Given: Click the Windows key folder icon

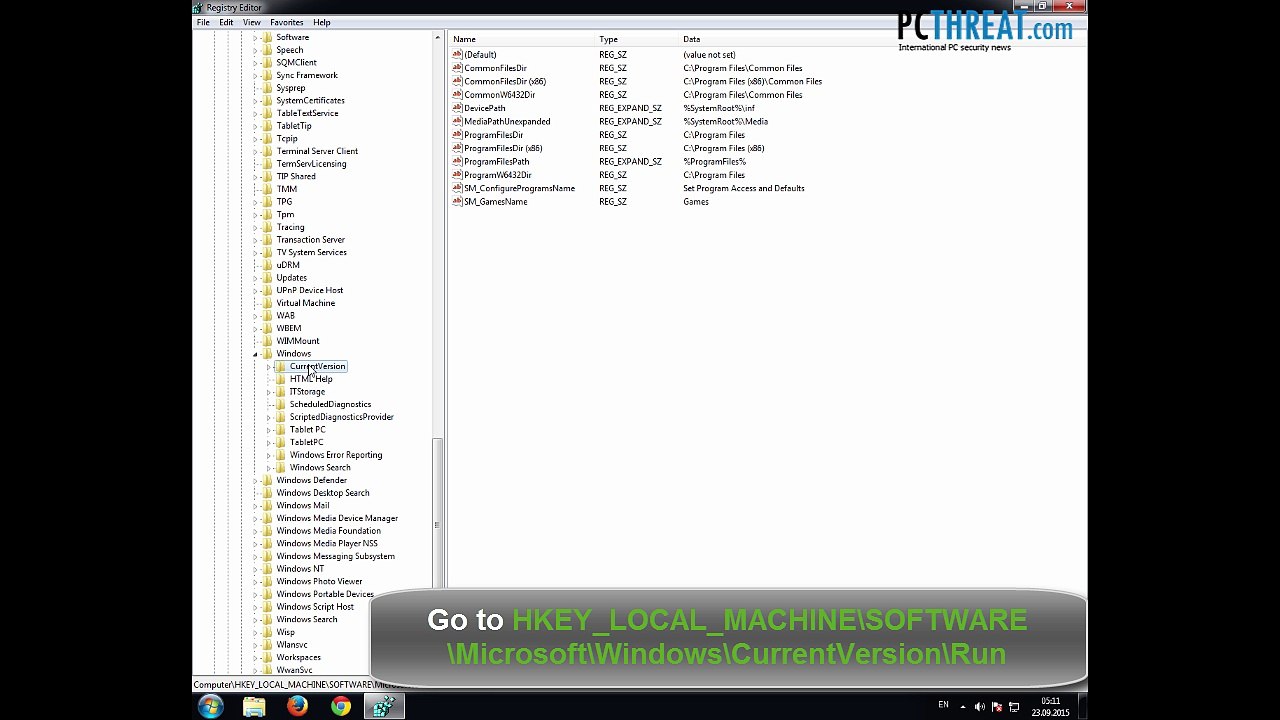Looking at the screenshot, I should 267,353.
